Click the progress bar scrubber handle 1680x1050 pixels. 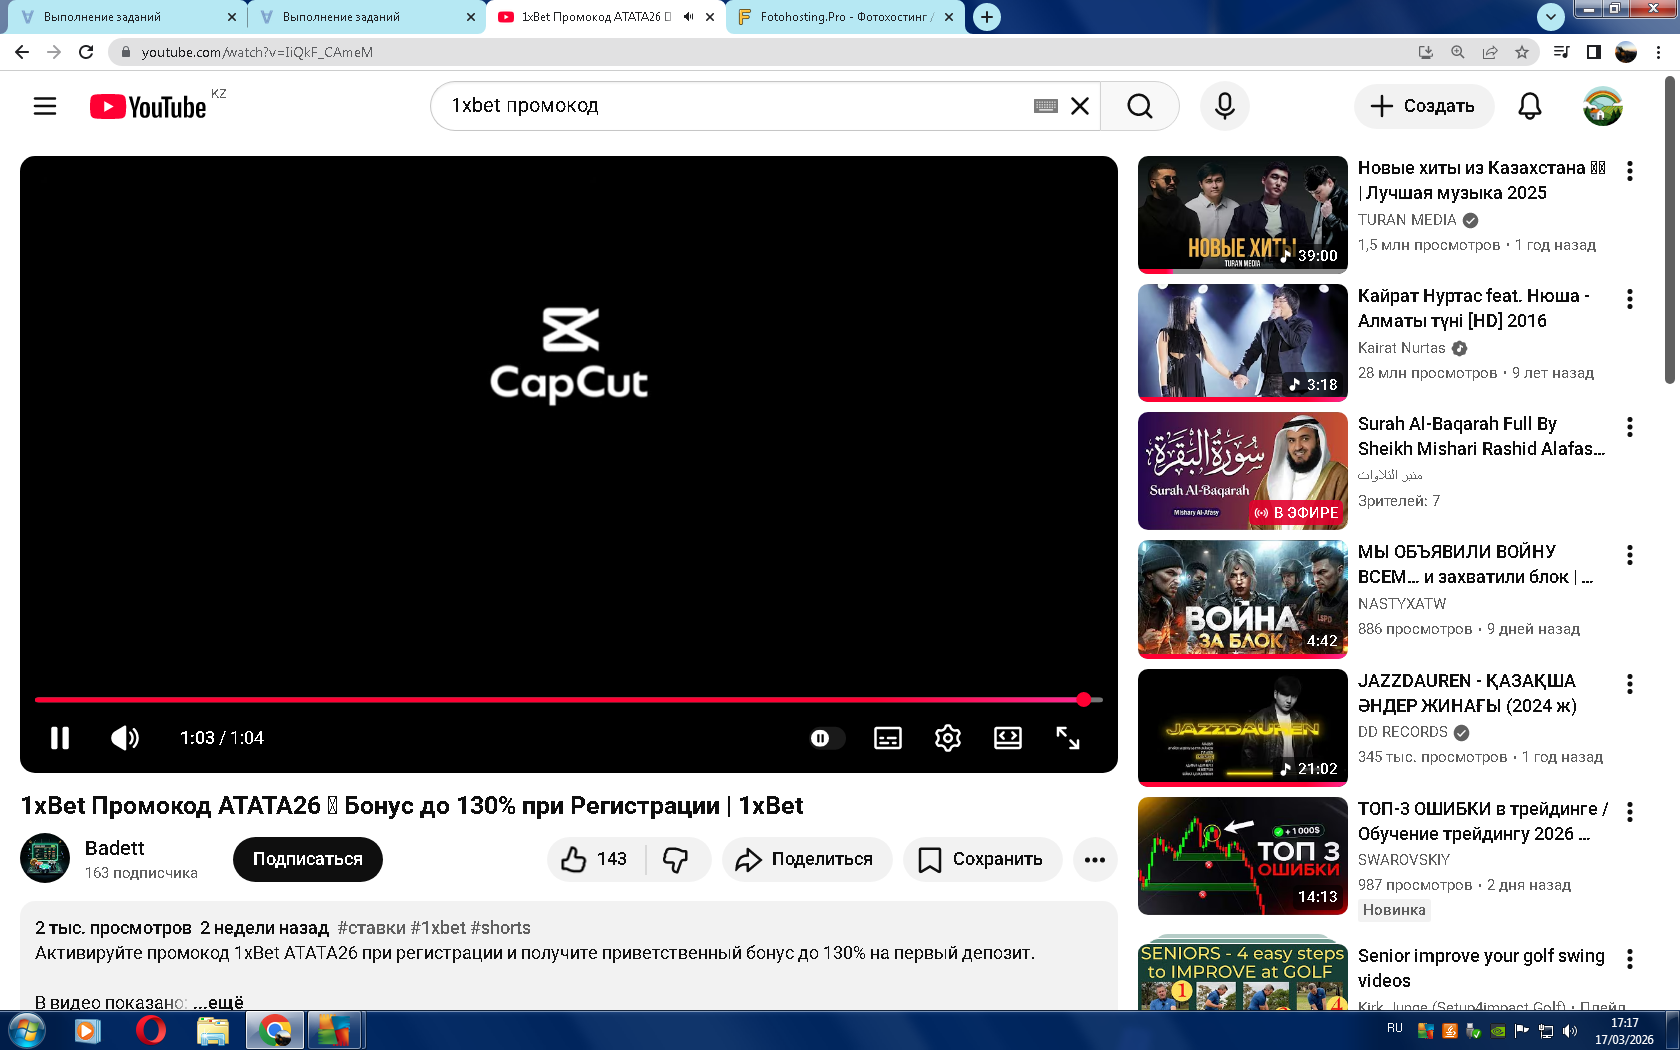pyautogui.click(x=1084, y=700)
